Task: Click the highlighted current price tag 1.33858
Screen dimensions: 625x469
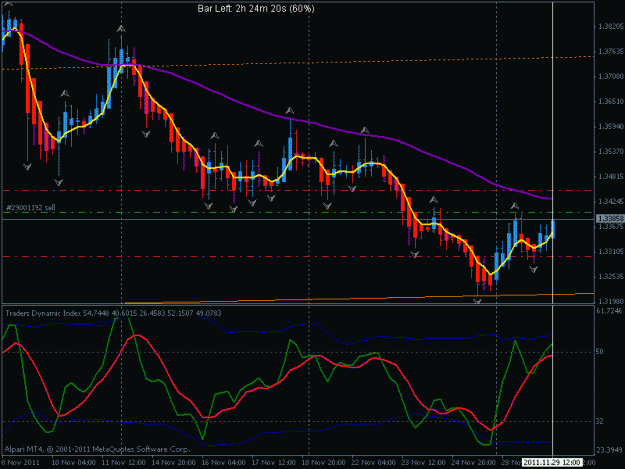Action: click(x=610, y=219)
